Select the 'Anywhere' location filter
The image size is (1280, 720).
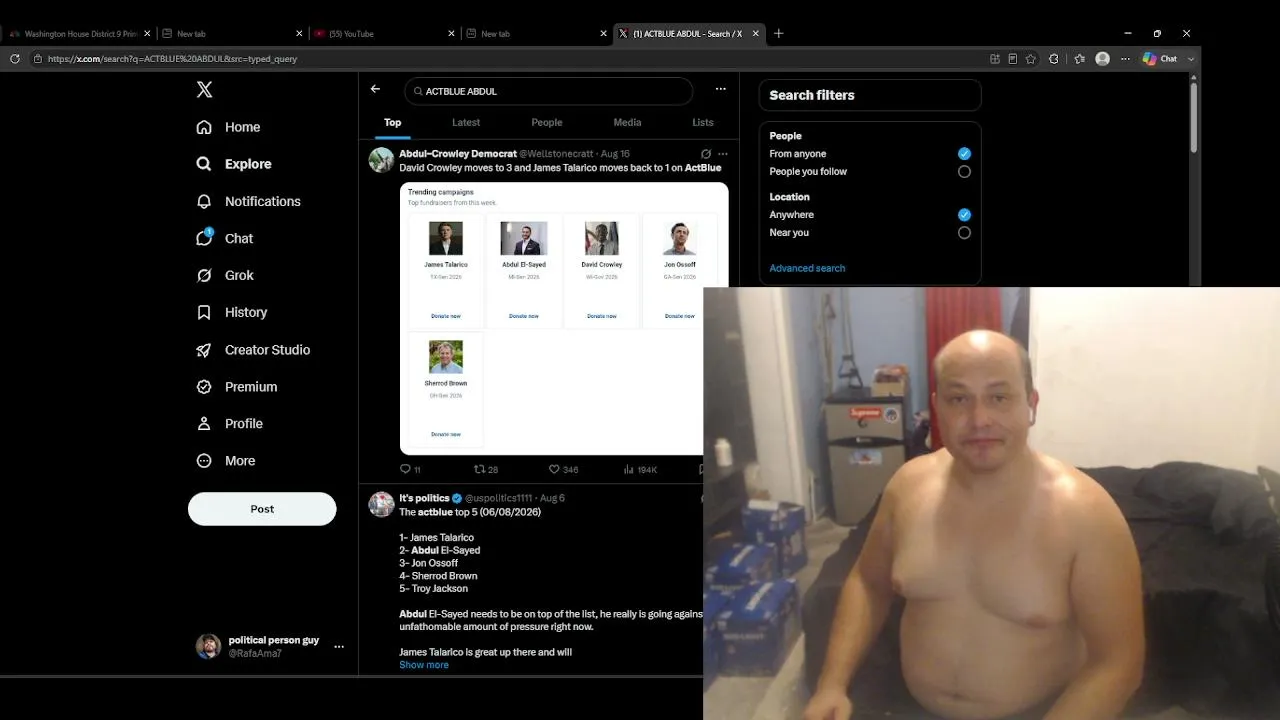(x=964, y=215)
